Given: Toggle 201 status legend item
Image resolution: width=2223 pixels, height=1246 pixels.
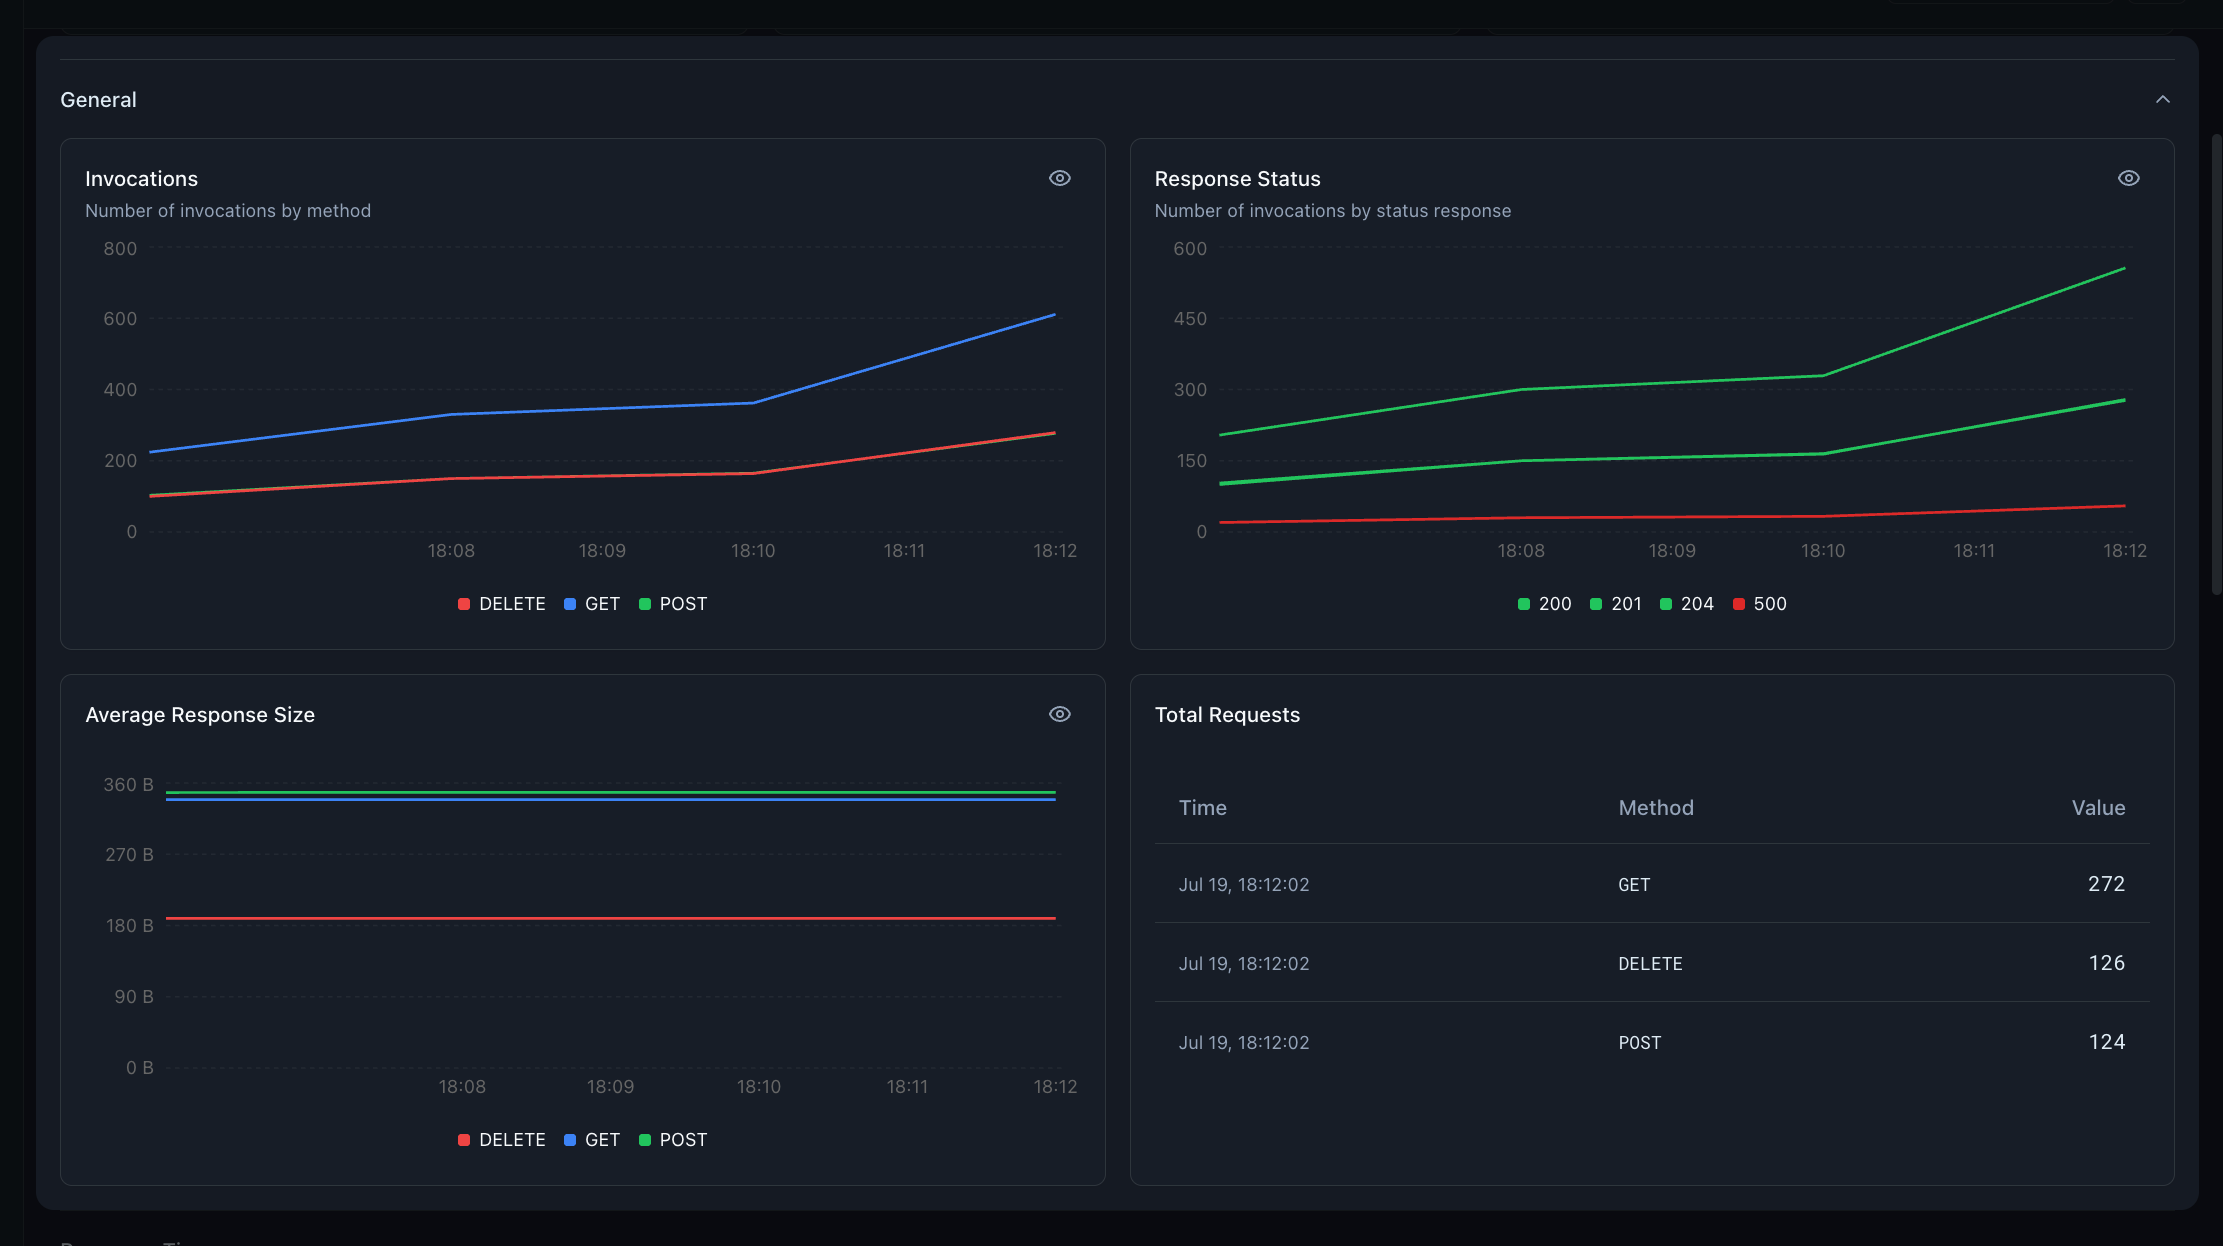Looking at the screenshot, I should [x=1615, y=604].
